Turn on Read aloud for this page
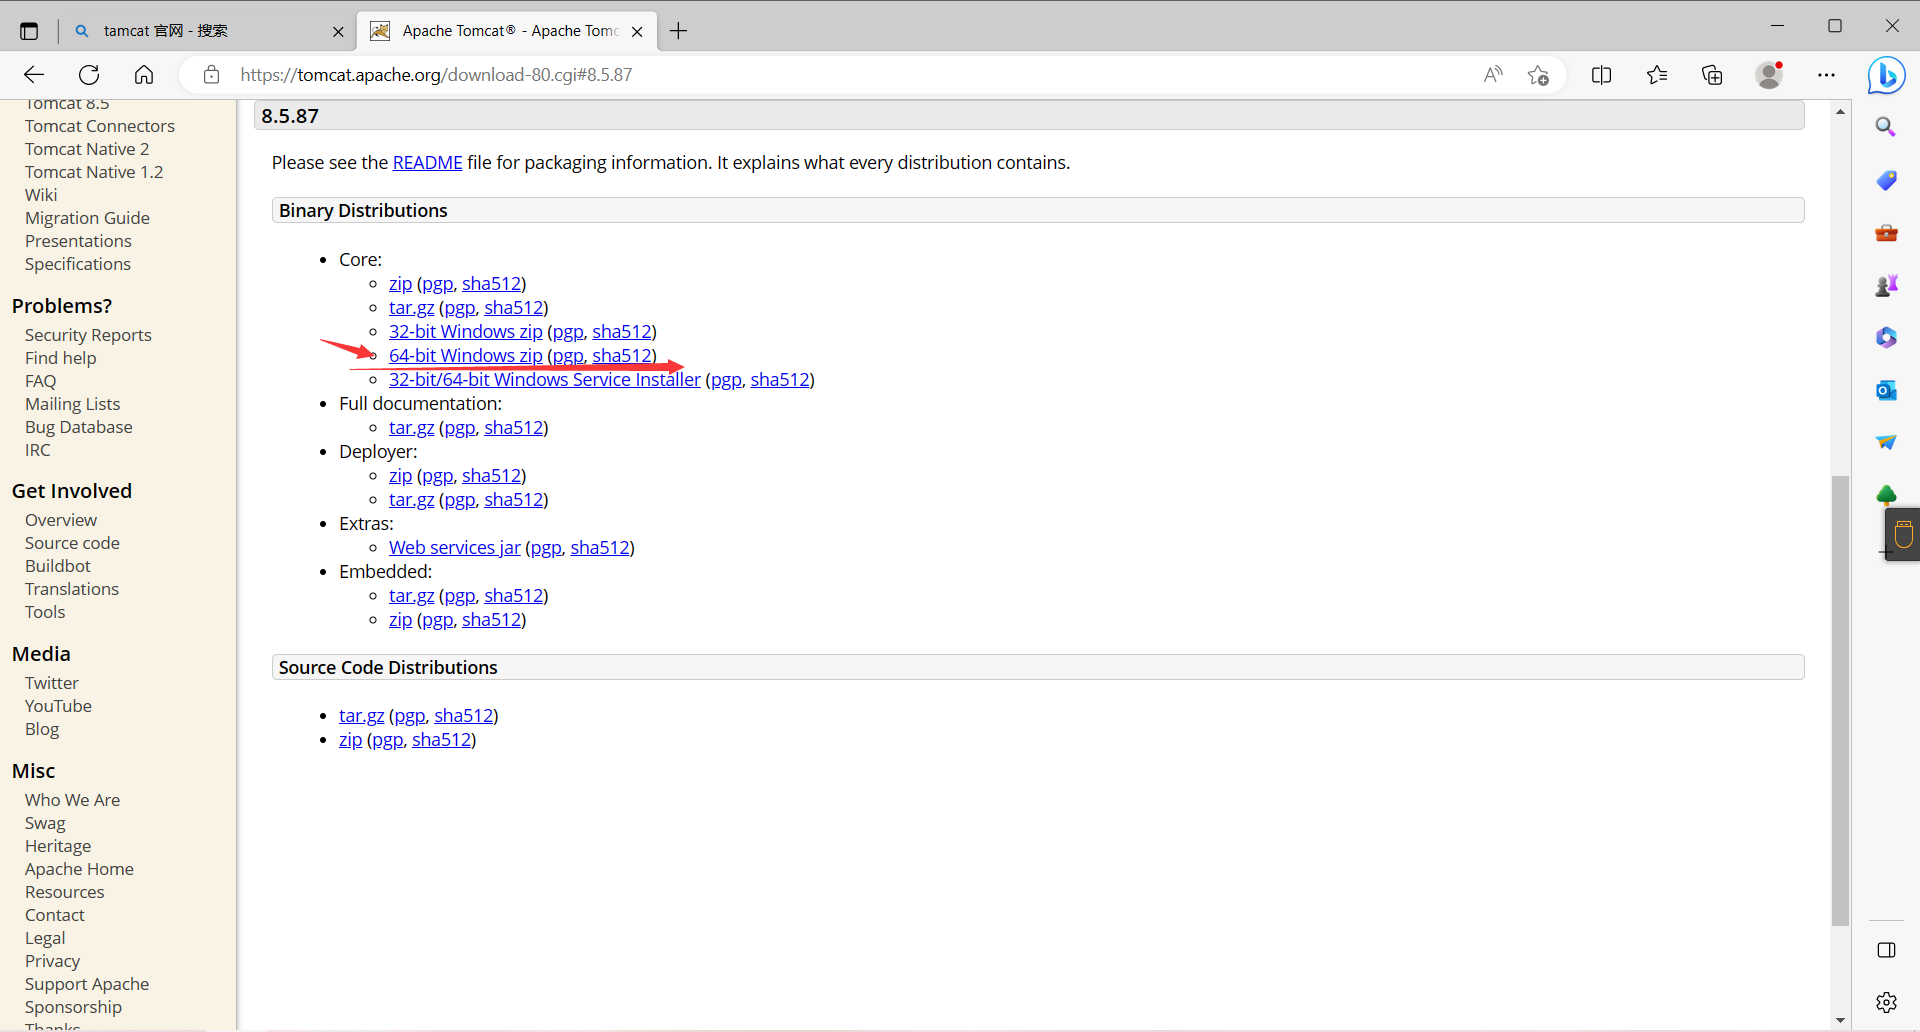The width and height of the screenshot is (1920, 1032). pos(1493,75)
